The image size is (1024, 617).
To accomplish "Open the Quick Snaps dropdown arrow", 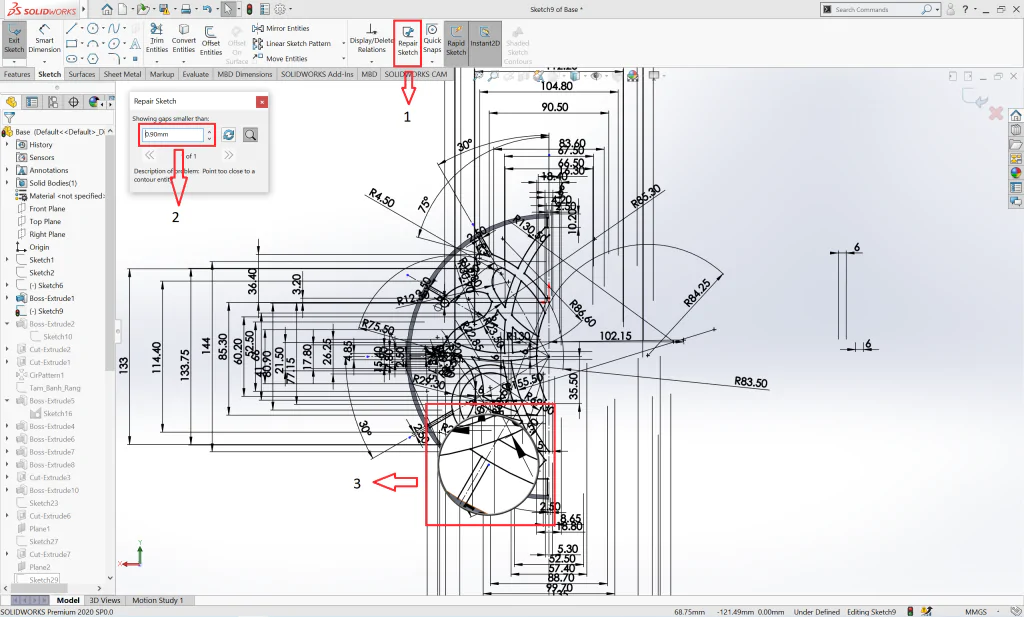I will point(432,61).
